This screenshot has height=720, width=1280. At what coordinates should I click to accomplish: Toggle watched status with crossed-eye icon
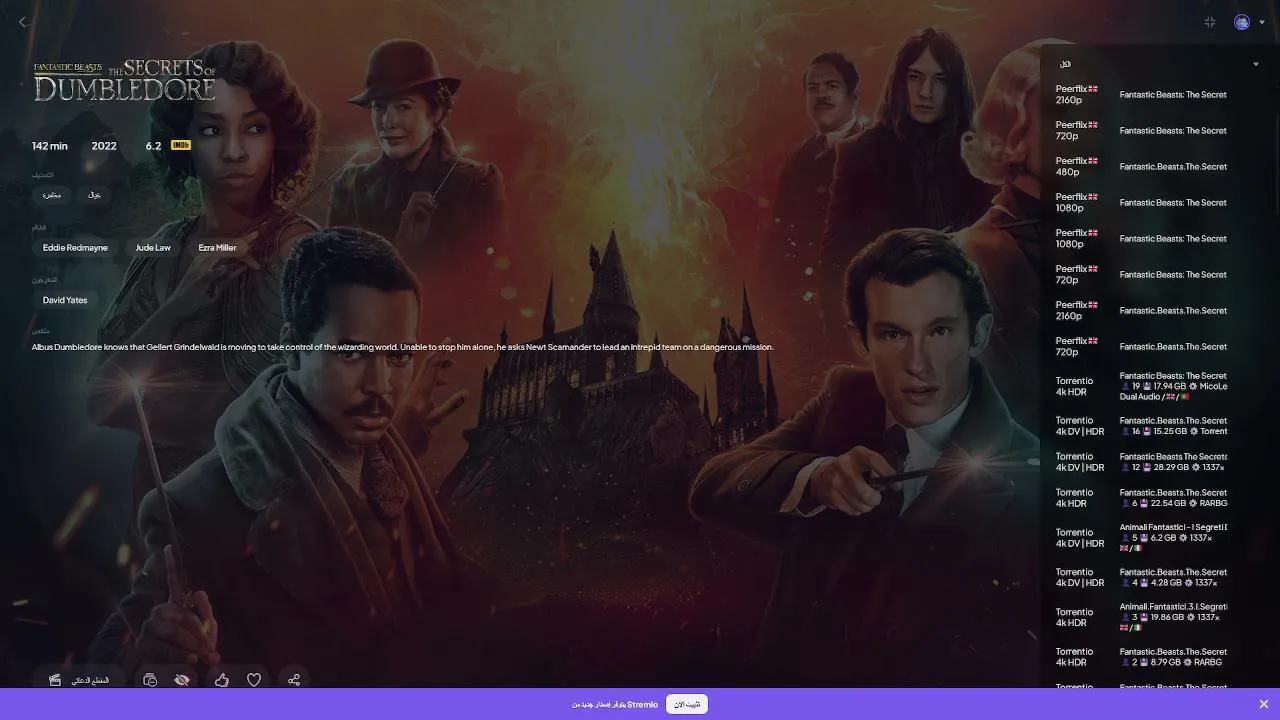(182, 680)
